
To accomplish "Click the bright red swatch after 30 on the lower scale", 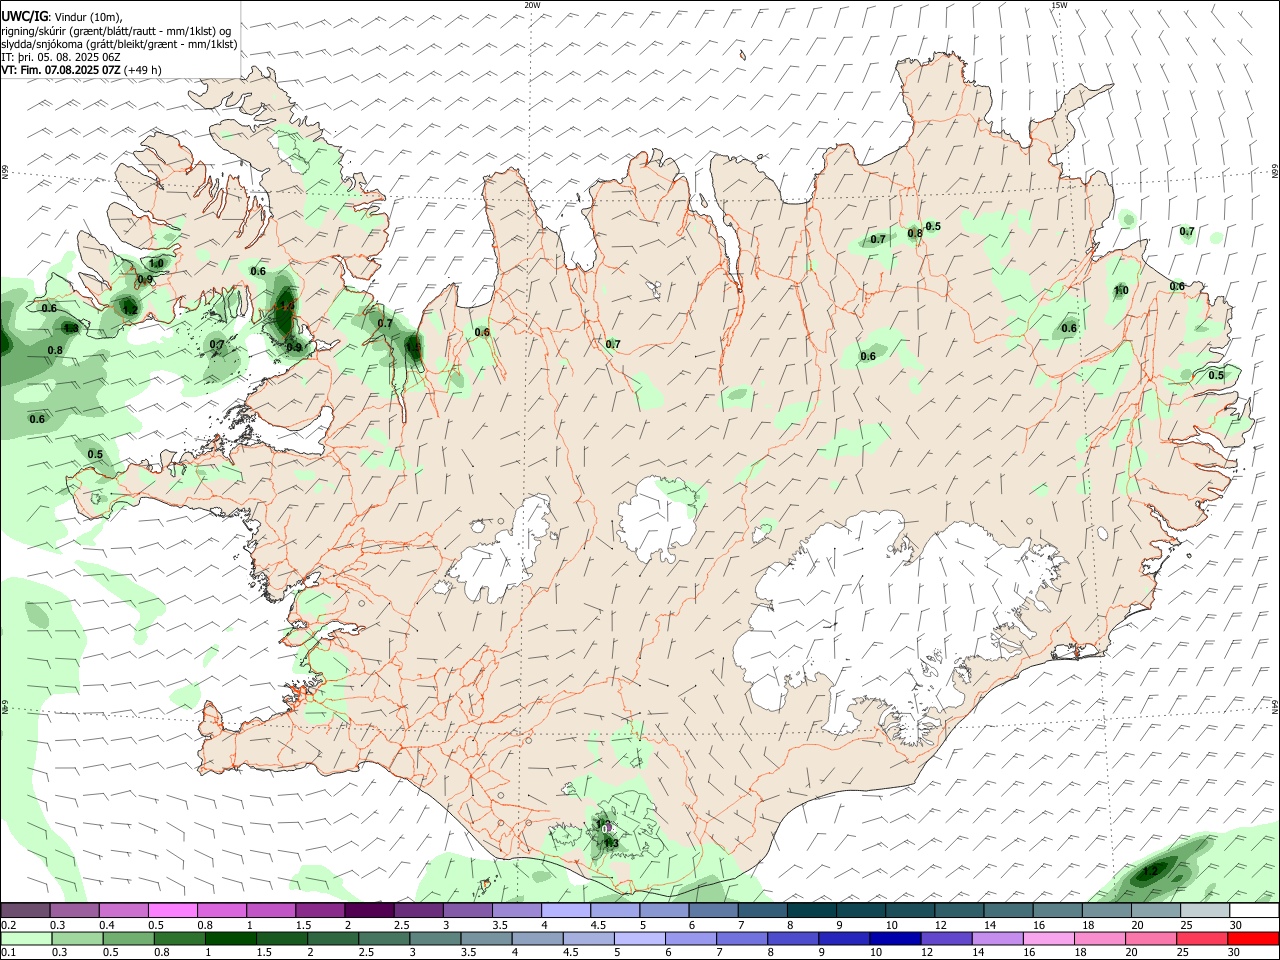I will click(x=1253, y=938).
